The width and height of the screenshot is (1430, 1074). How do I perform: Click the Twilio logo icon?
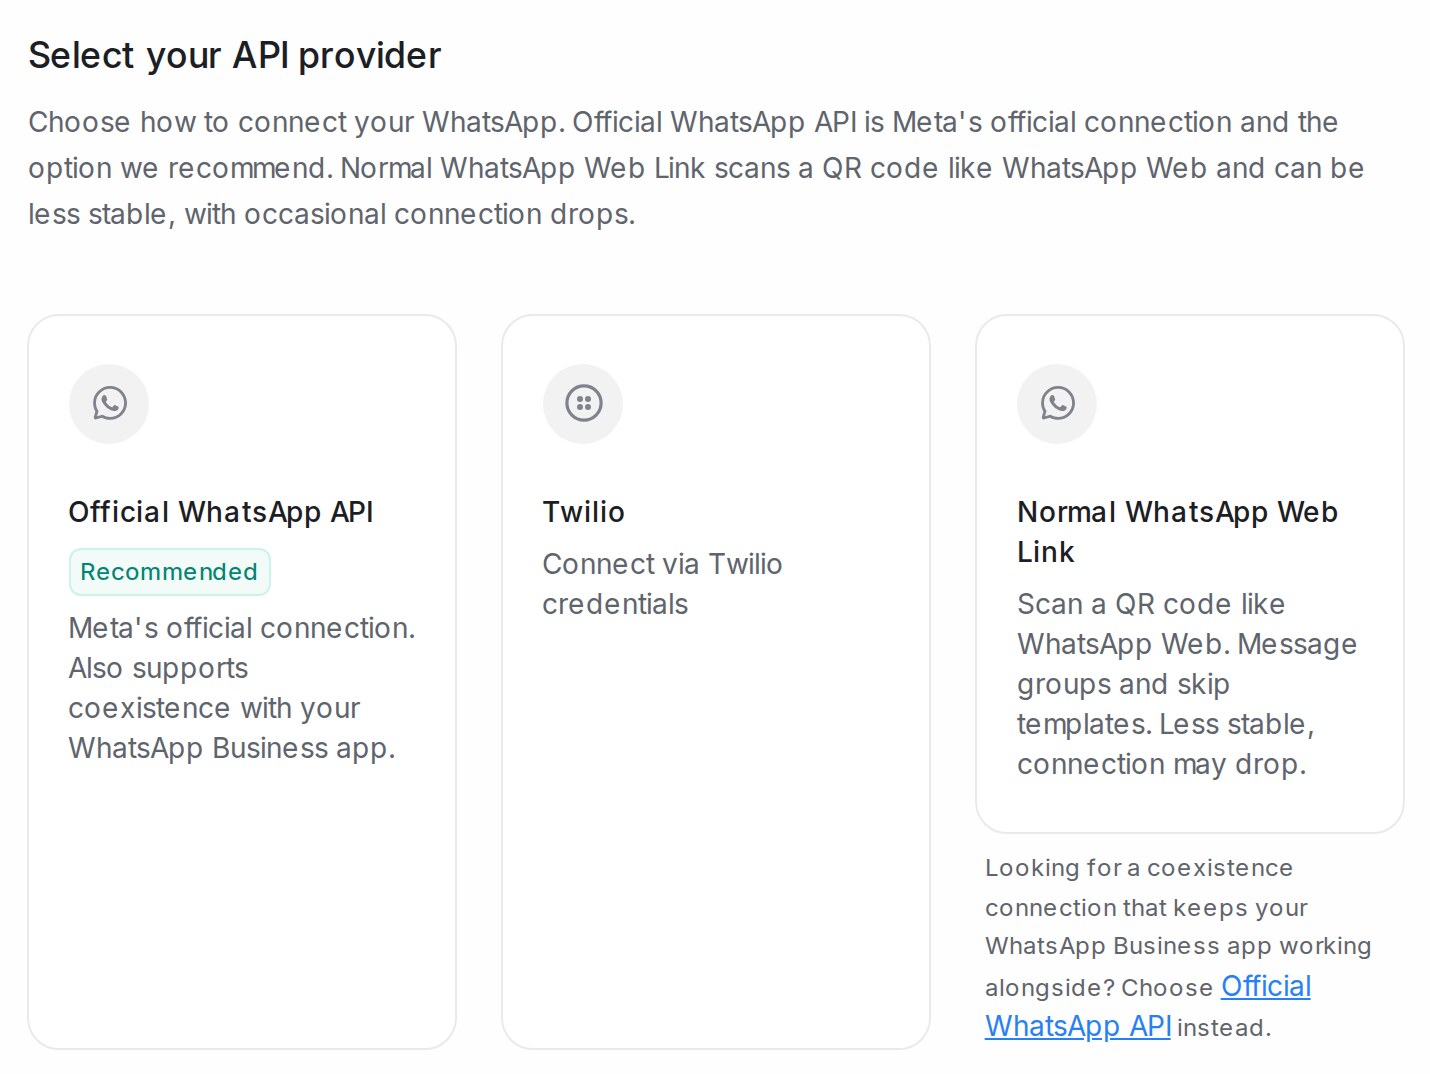pos(583,403)
